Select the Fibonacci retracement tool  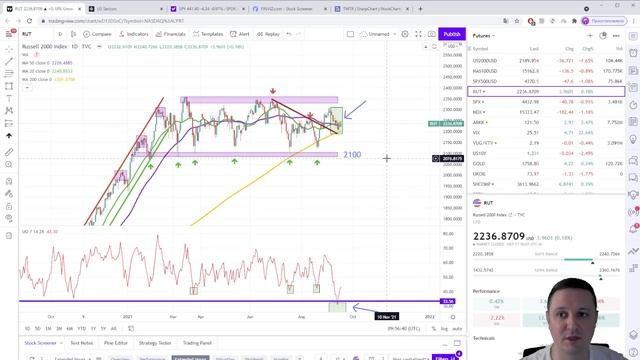[9, 74]
